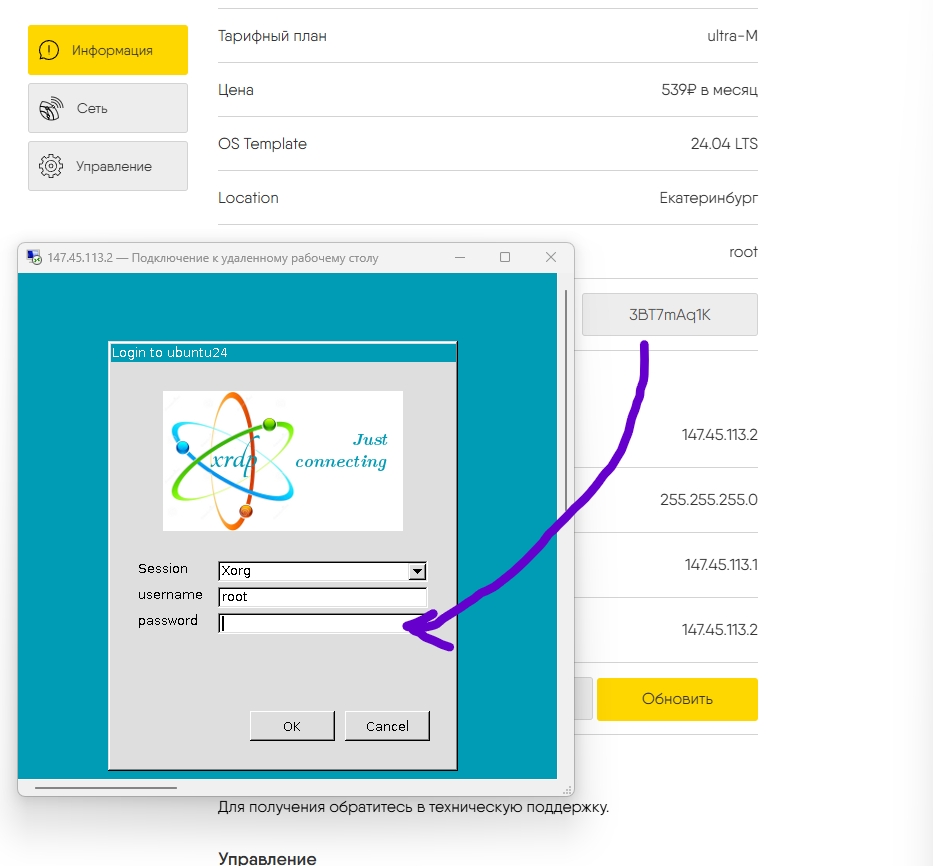The height and width of the screenshot is (866, 933).
Task: Open the Информация sidebar tab
Action: (x=108, y=50)
